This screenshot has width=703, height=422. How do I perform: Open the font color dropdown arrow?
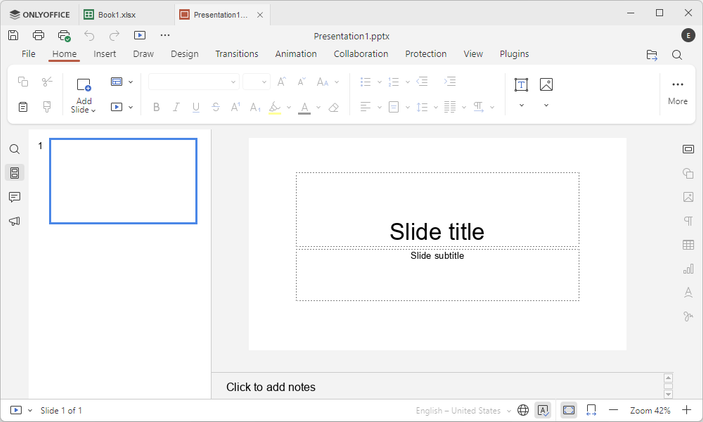(x=318, y=108)
